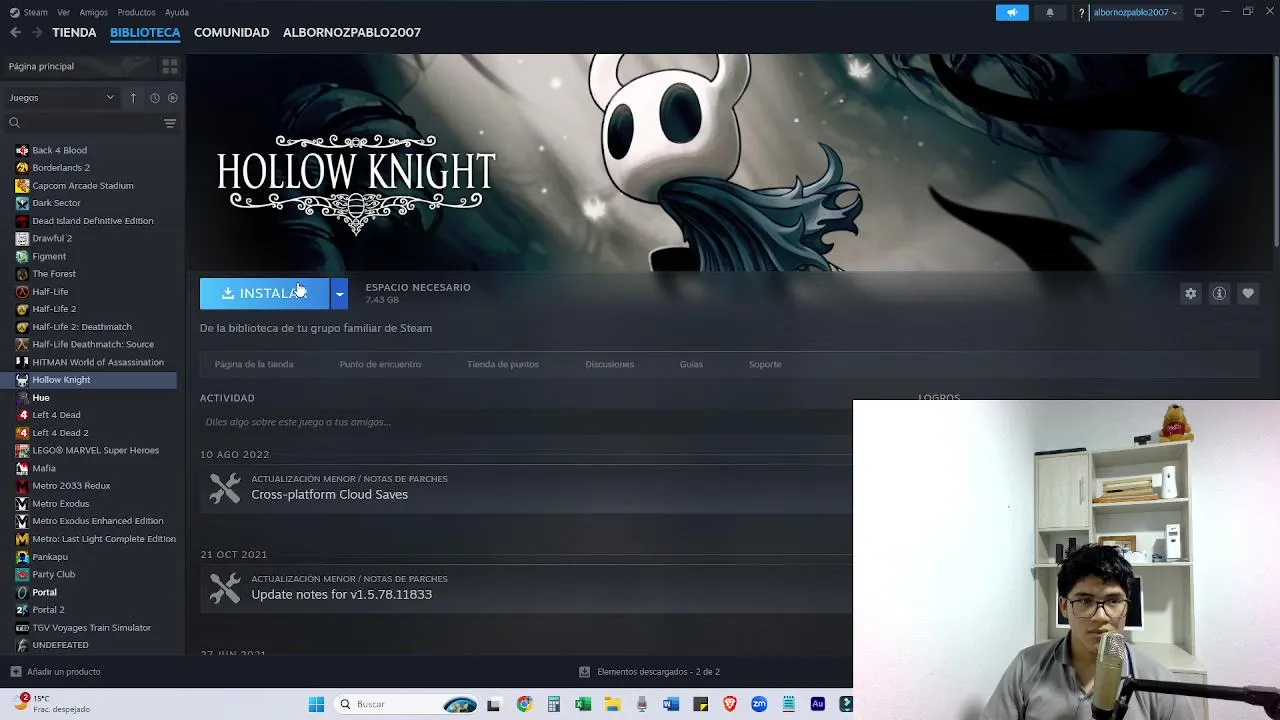Click the Windows taskbar Buscar search box
The height and width of the screenshot is (720, 1280).
(x=406, y=704)
